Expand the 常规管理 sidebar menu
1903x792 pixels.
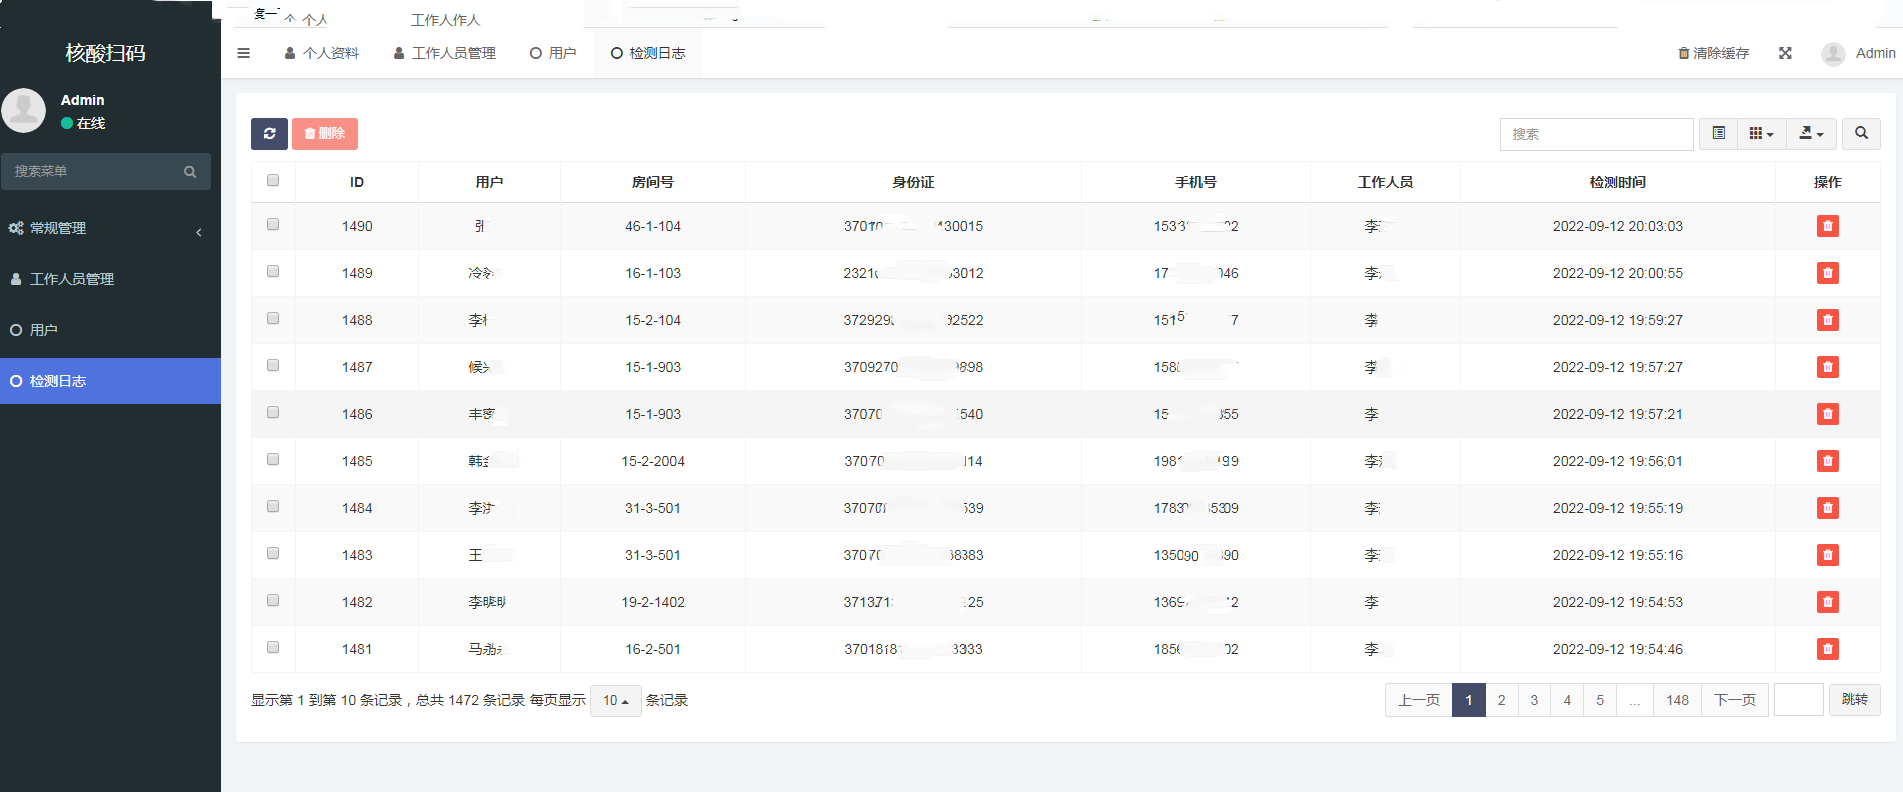coord(105,228)
